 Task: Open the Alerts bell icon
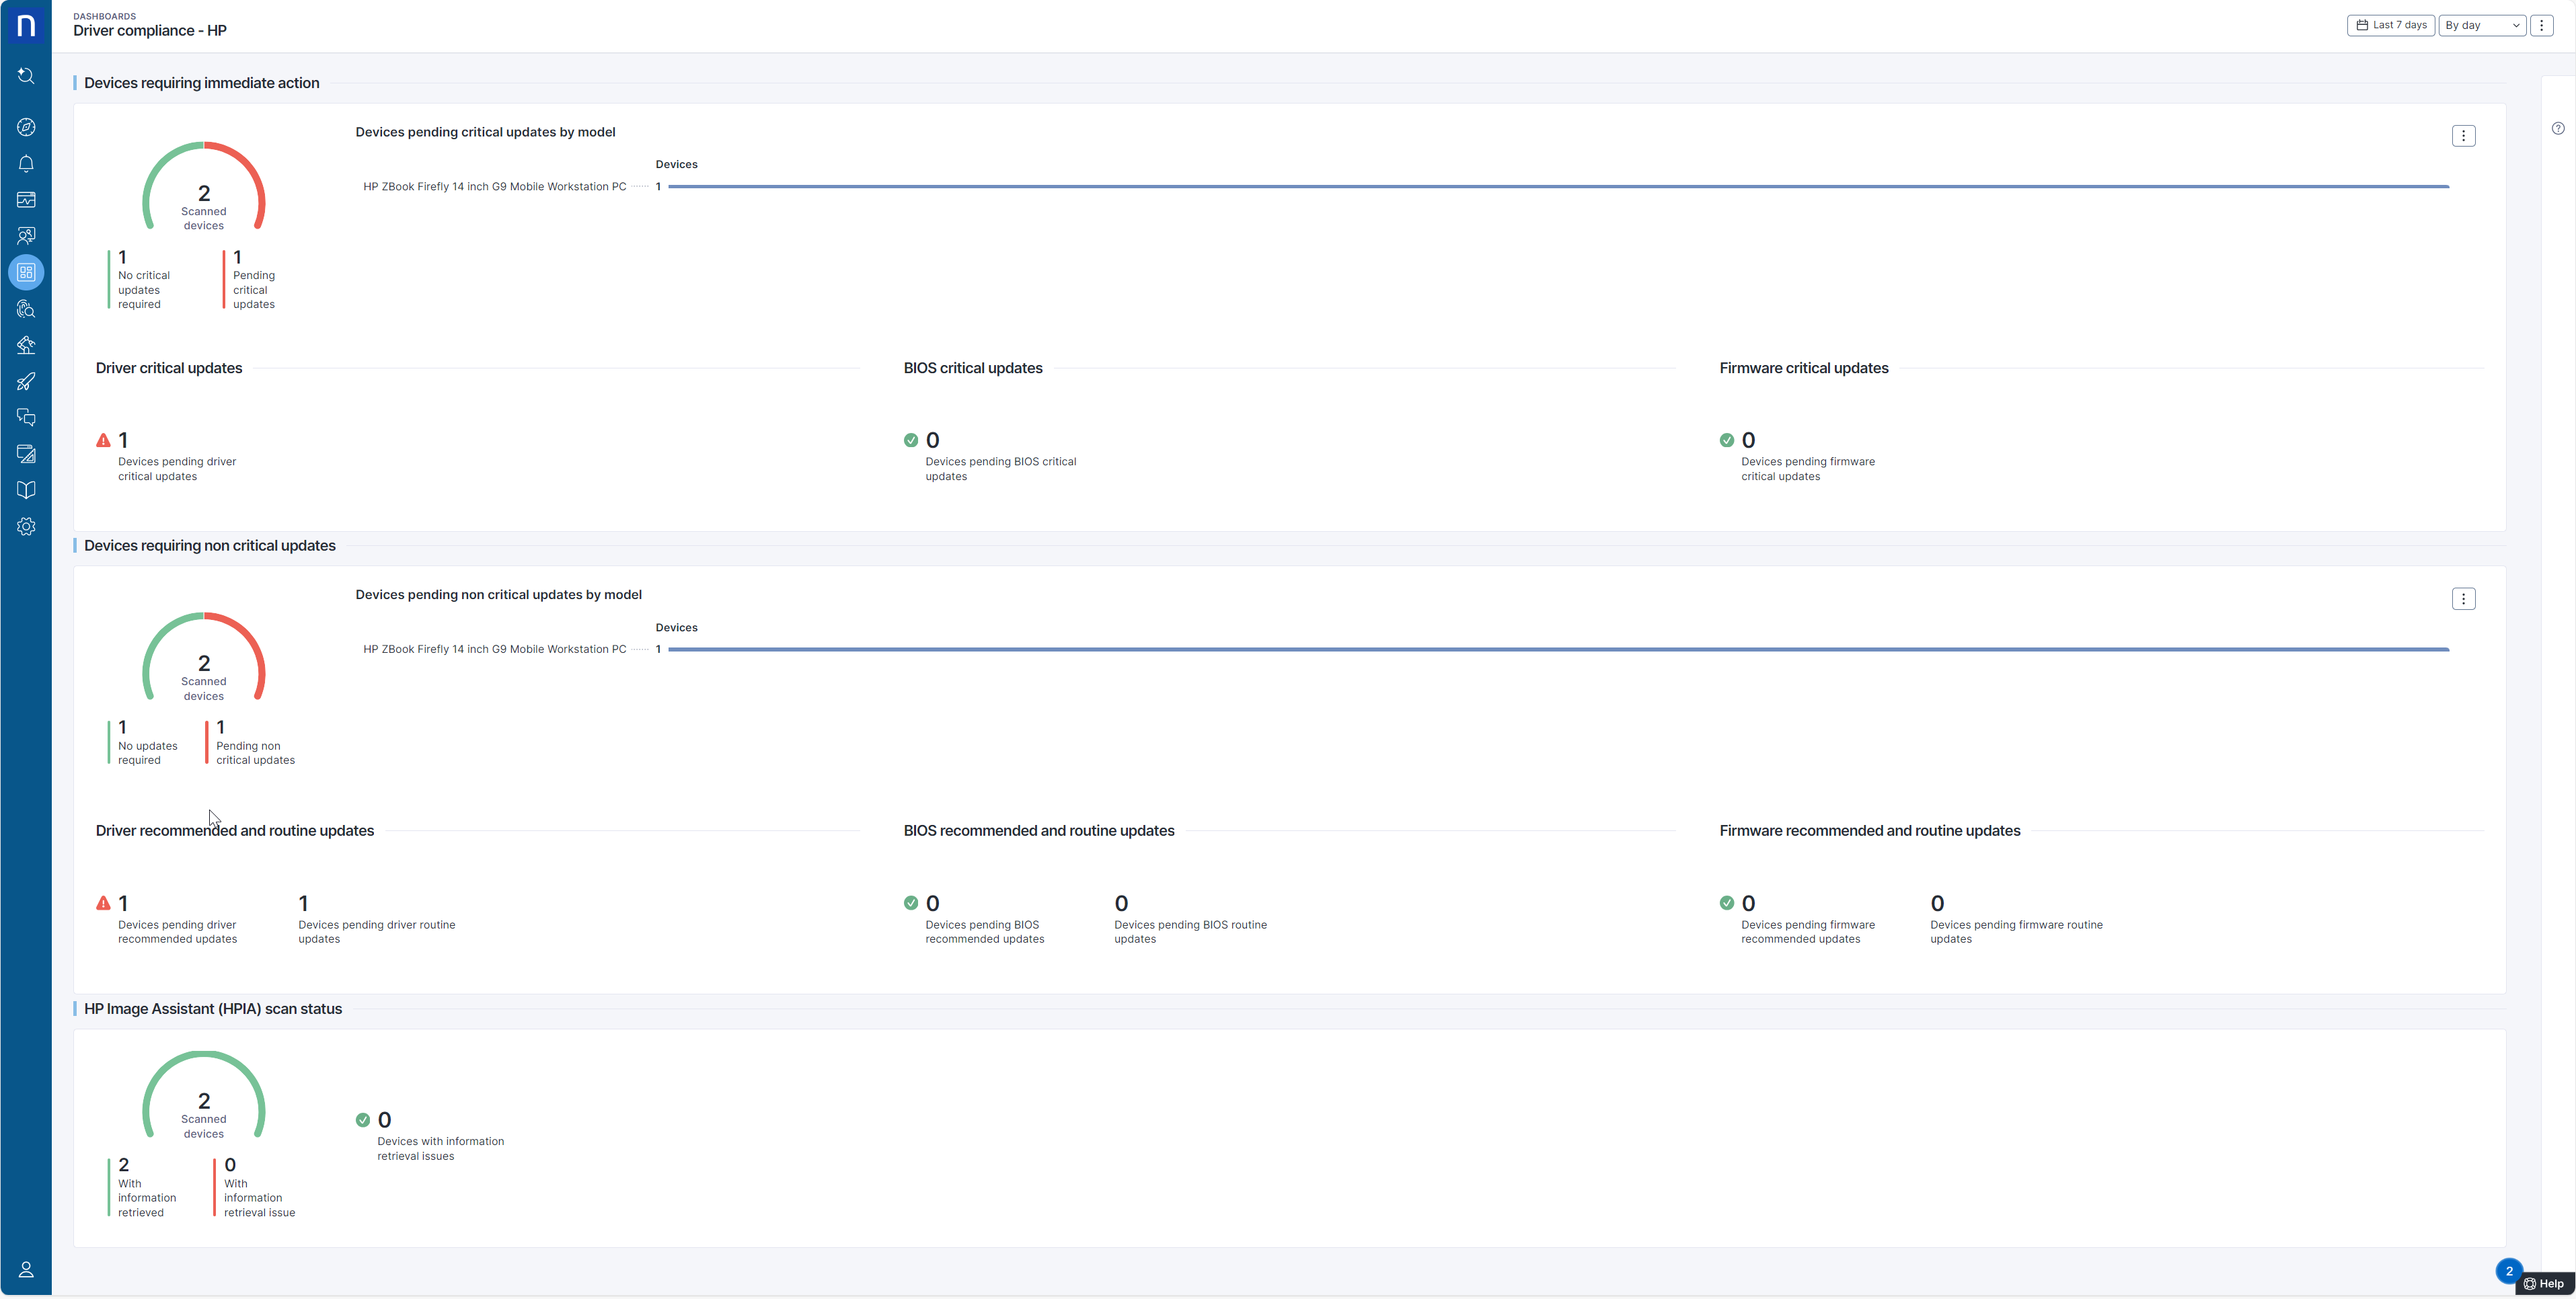26,163
